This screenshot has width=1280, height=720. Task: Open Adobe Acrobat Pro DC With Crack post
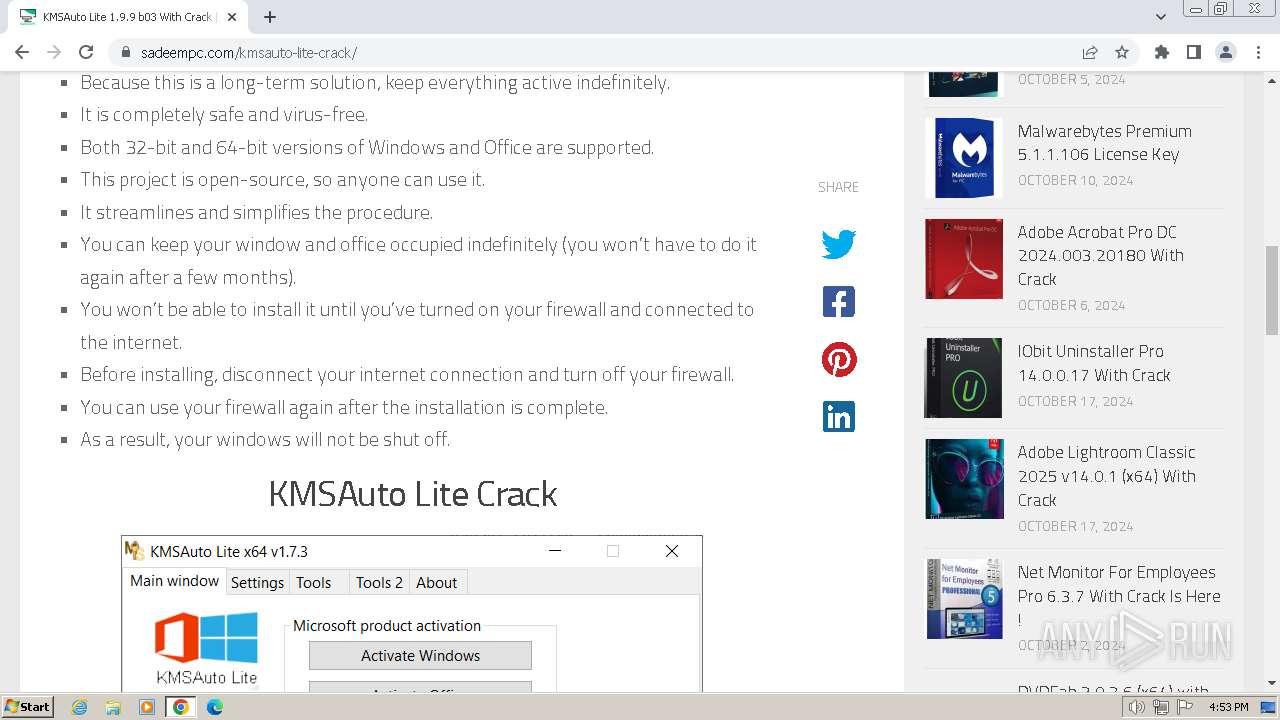click(1100, 255)
